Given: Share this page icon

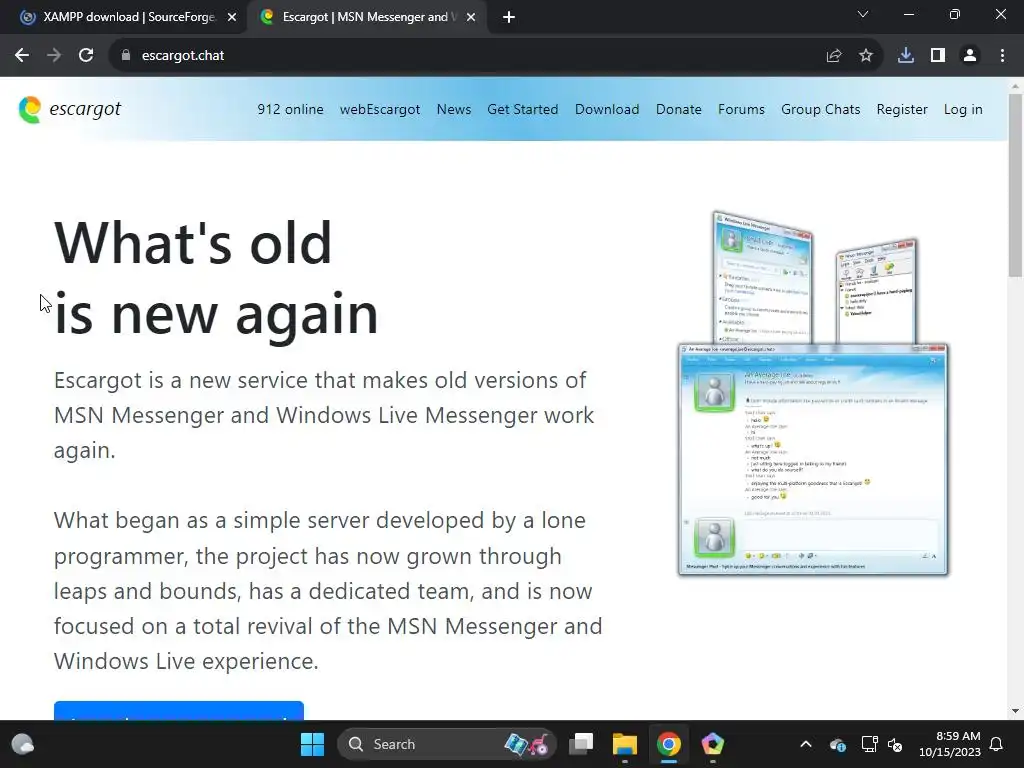Looking at the screenshot, I should coord(833,56).
